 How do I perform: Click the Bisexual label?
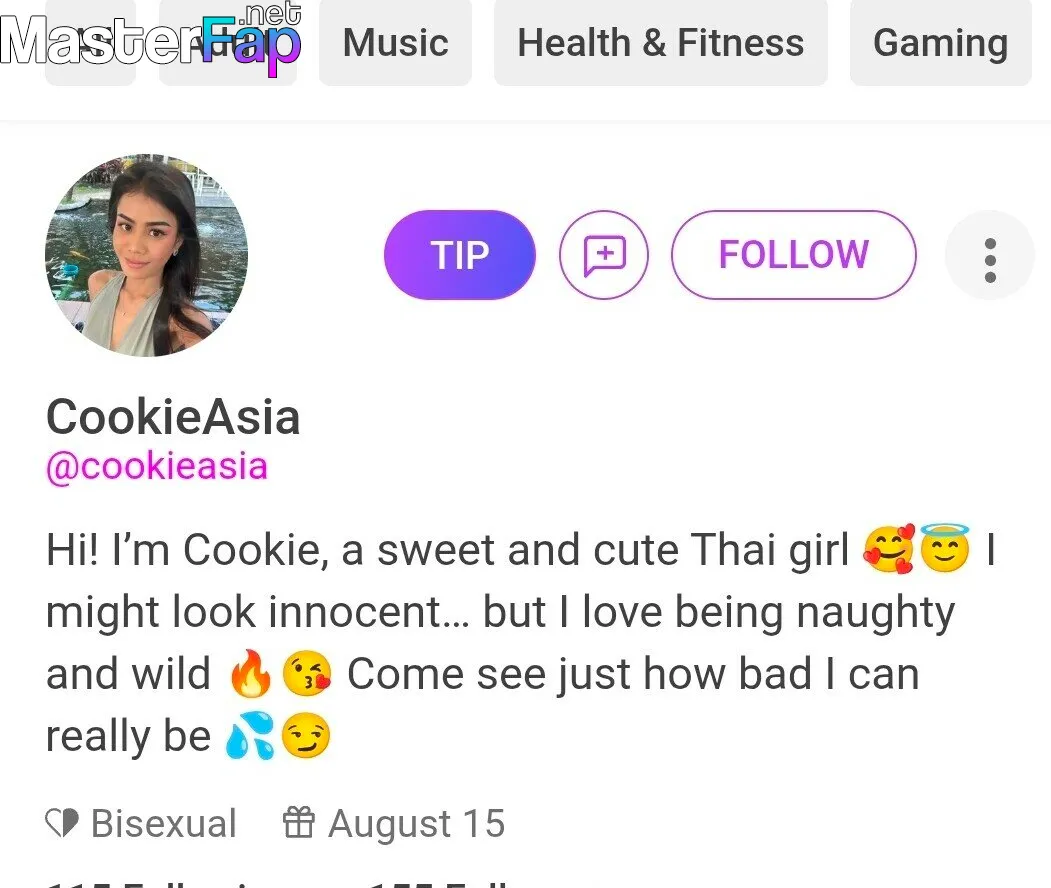(164, 823)
